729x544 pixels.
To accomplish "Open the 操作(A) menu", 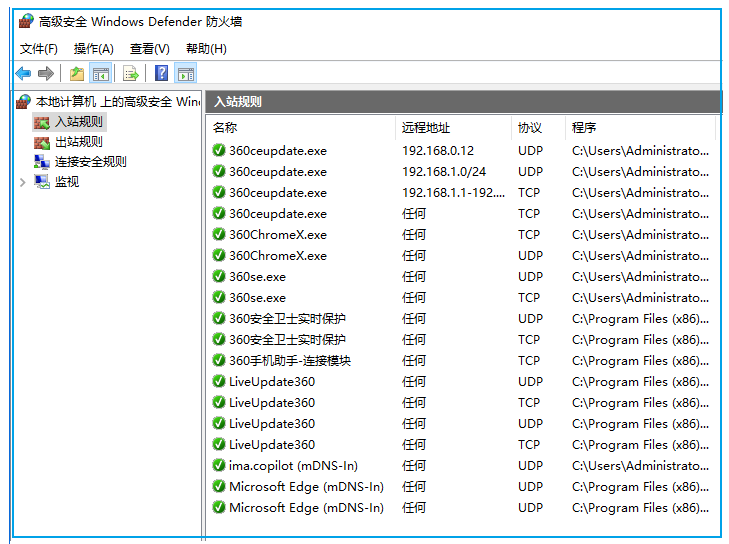I will coord(93,48).
